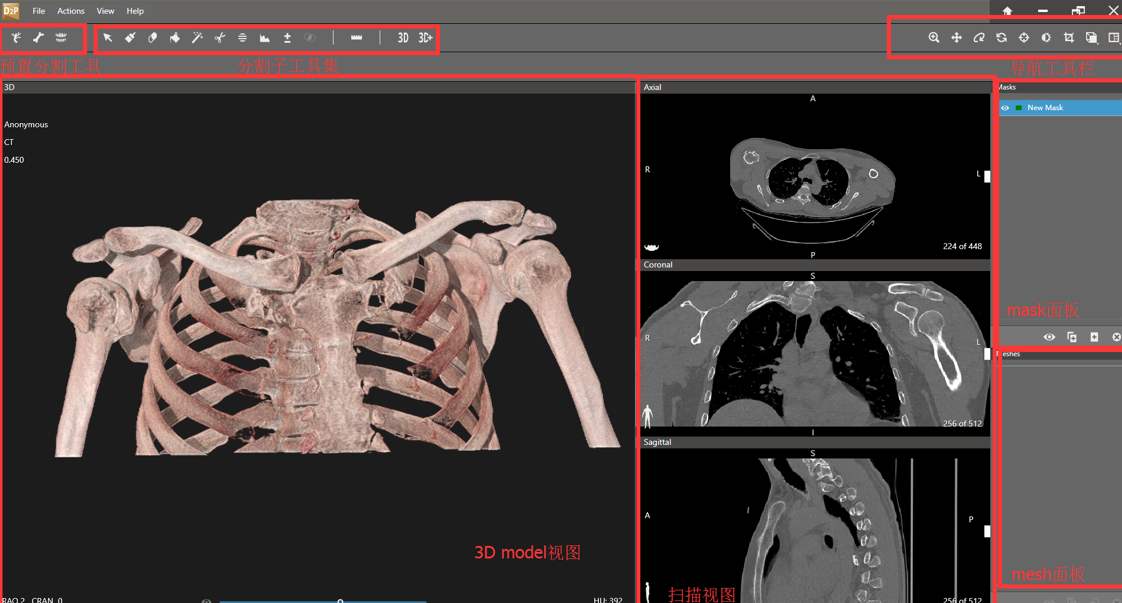This screenshot has width=1122, height=603.
Task: Click the Sagittal slice slider handle
Action: [987, 531]
